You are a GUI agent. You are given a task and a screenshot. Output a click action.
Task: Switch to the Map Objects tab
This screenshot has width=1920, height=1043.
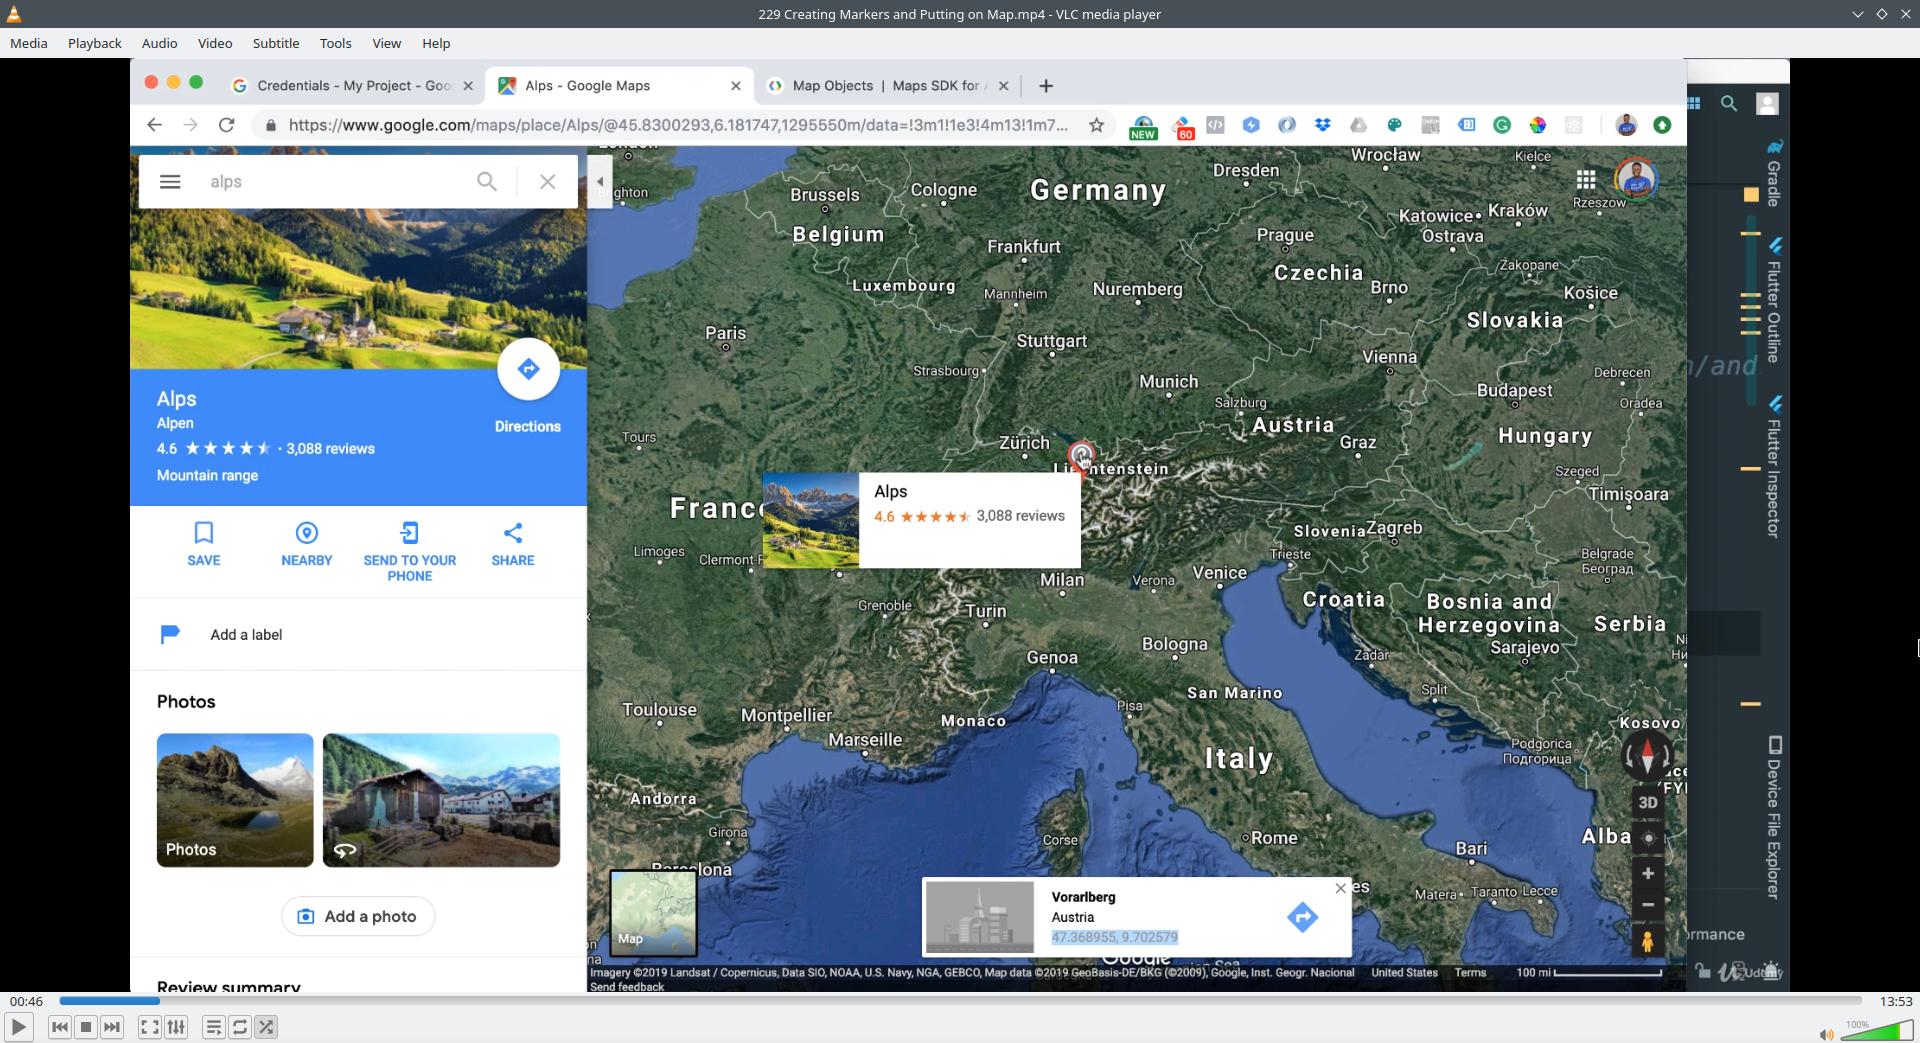click(x=886, y=86)
